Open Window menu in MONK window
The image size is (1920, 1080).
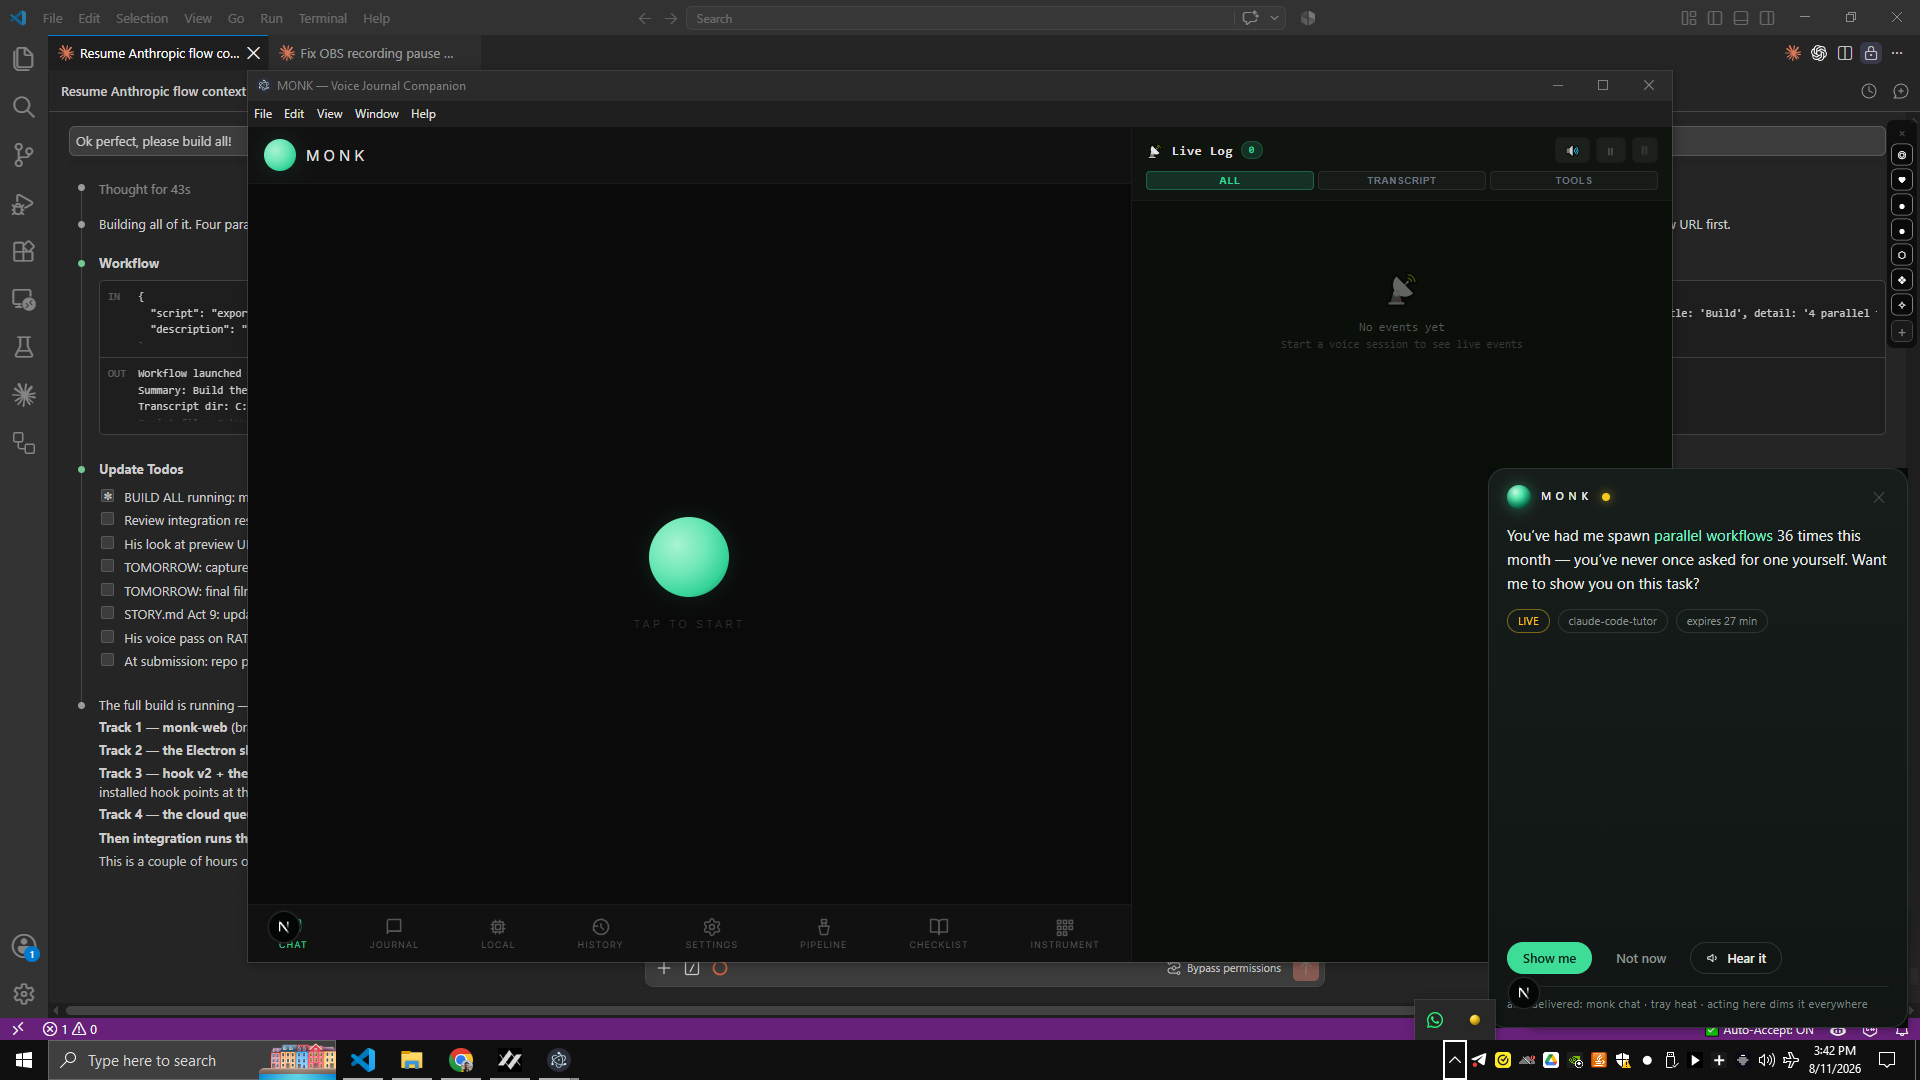[x=377, y=114]
